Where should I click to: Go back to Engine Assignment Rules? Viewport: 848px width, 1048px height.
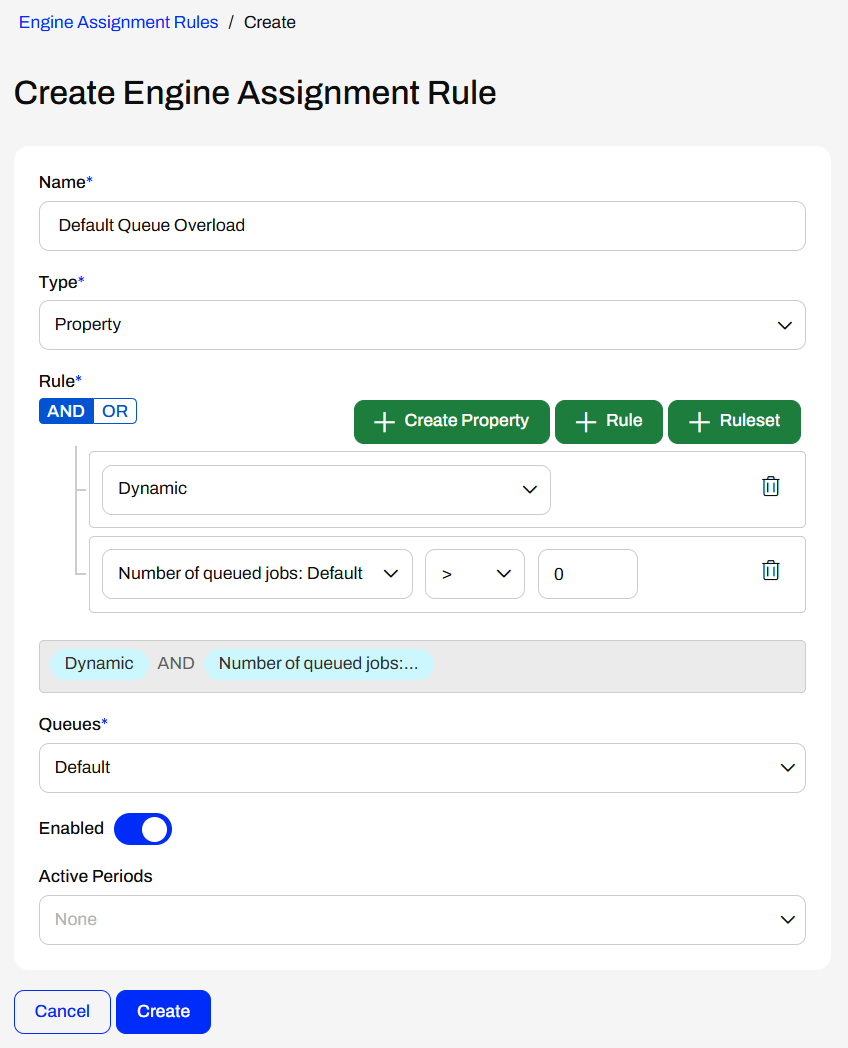point(118,22)
